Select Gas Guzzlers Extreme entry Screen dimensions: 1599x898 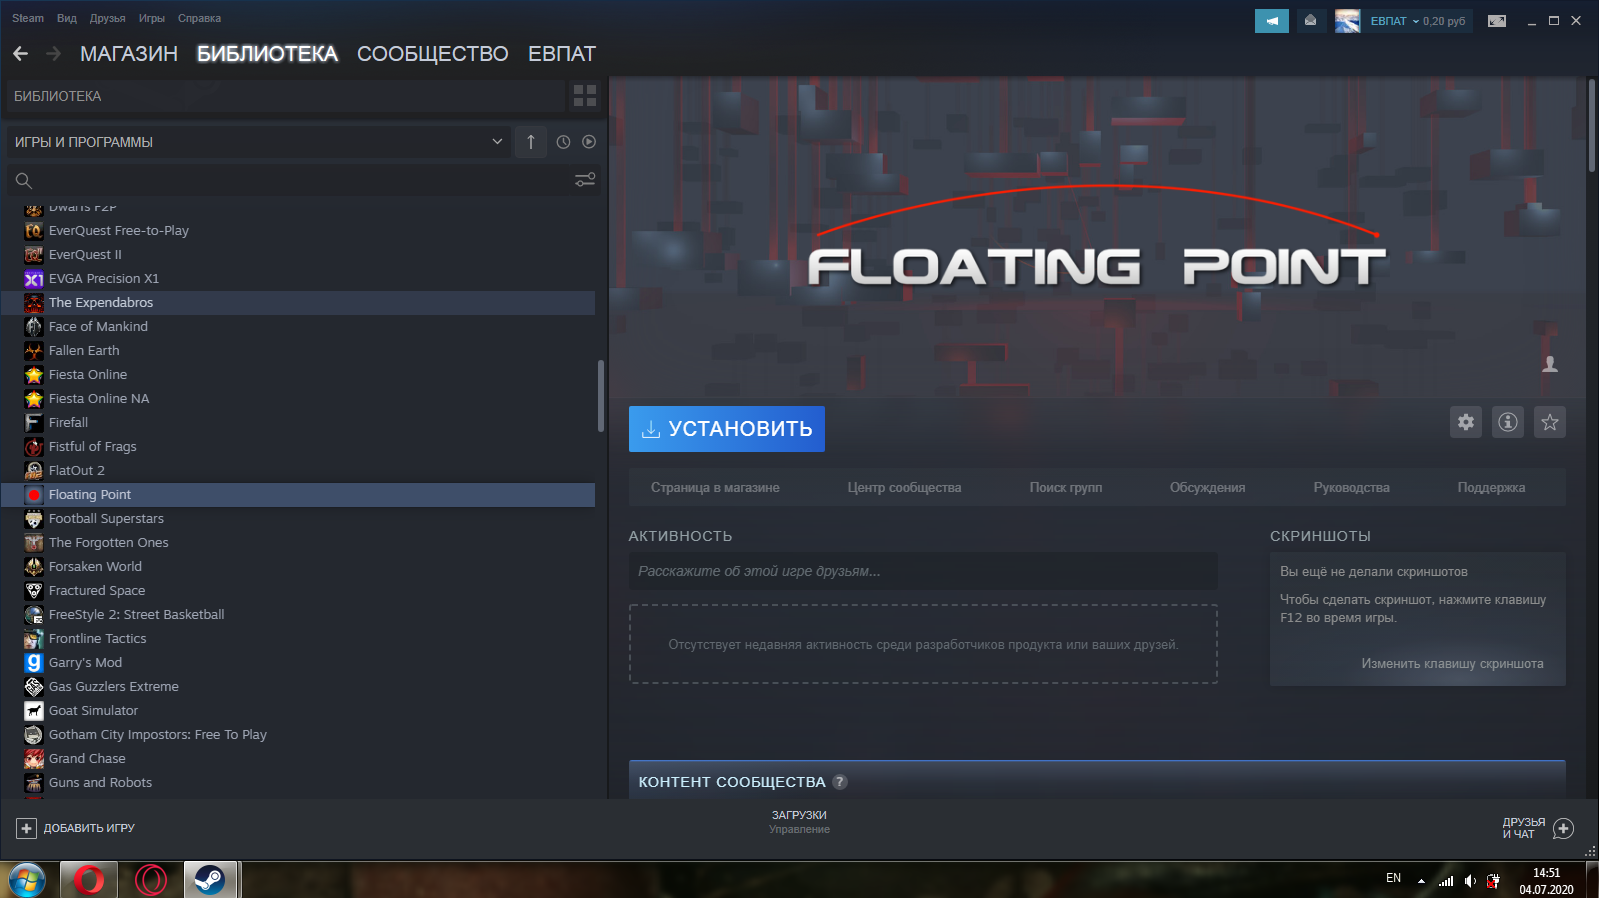[298, 687]
